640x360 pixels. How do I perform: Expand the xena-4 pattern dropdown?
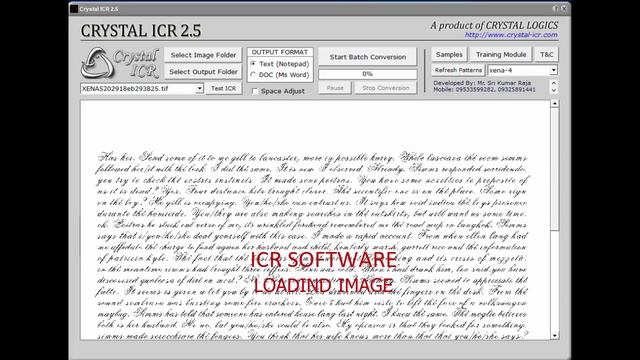point(553,70)
